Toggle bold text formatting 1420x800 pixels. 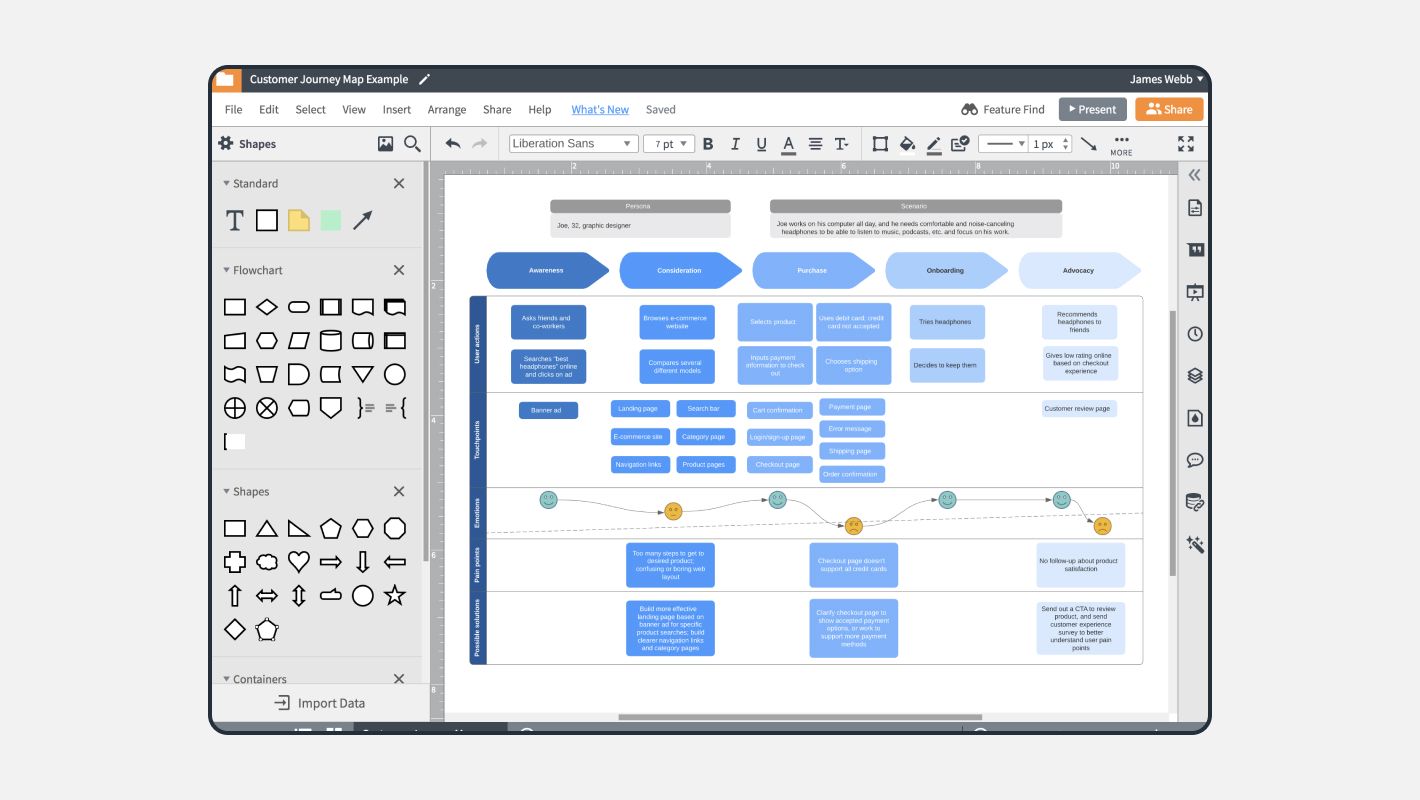tap(707, 143)
